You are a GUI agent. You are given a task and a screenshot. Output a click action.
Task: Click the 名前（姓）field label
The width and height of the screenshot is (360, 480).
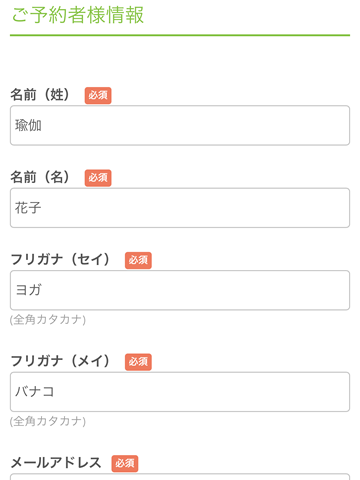tap(40, 95)
